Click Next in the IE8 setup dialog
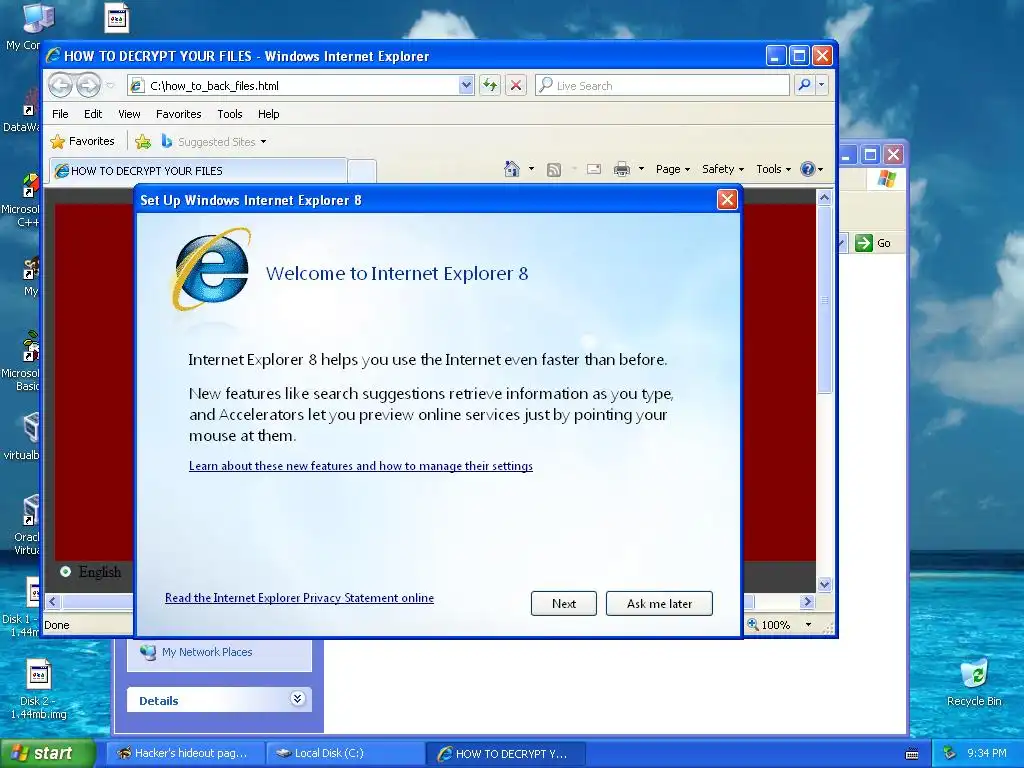Image resolution: width=1024 pixels, height=768 pixels. 564,603
